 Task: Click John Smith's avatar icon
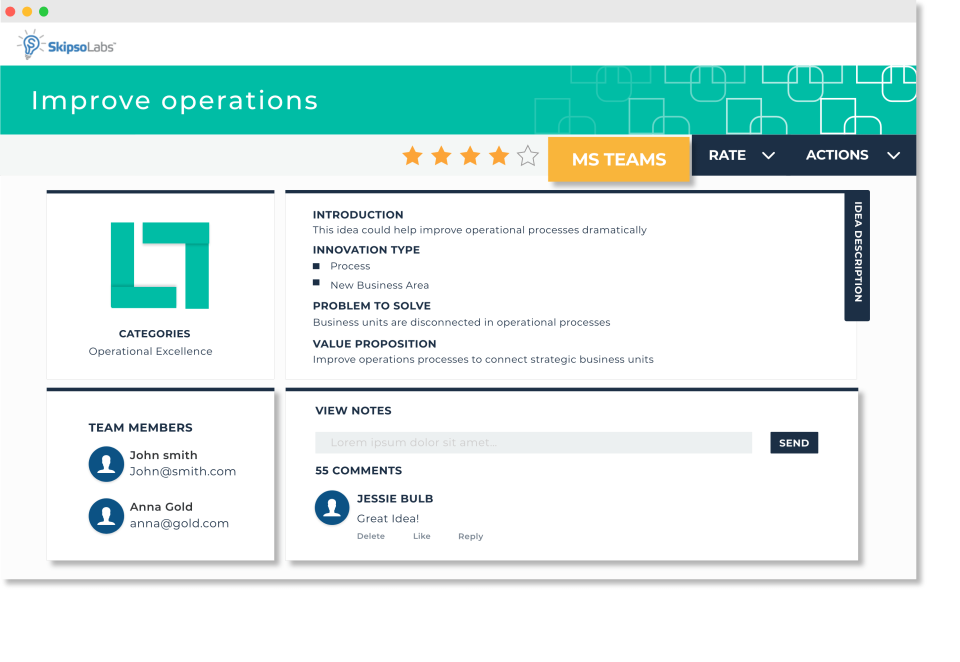click(x=106, y=465)
